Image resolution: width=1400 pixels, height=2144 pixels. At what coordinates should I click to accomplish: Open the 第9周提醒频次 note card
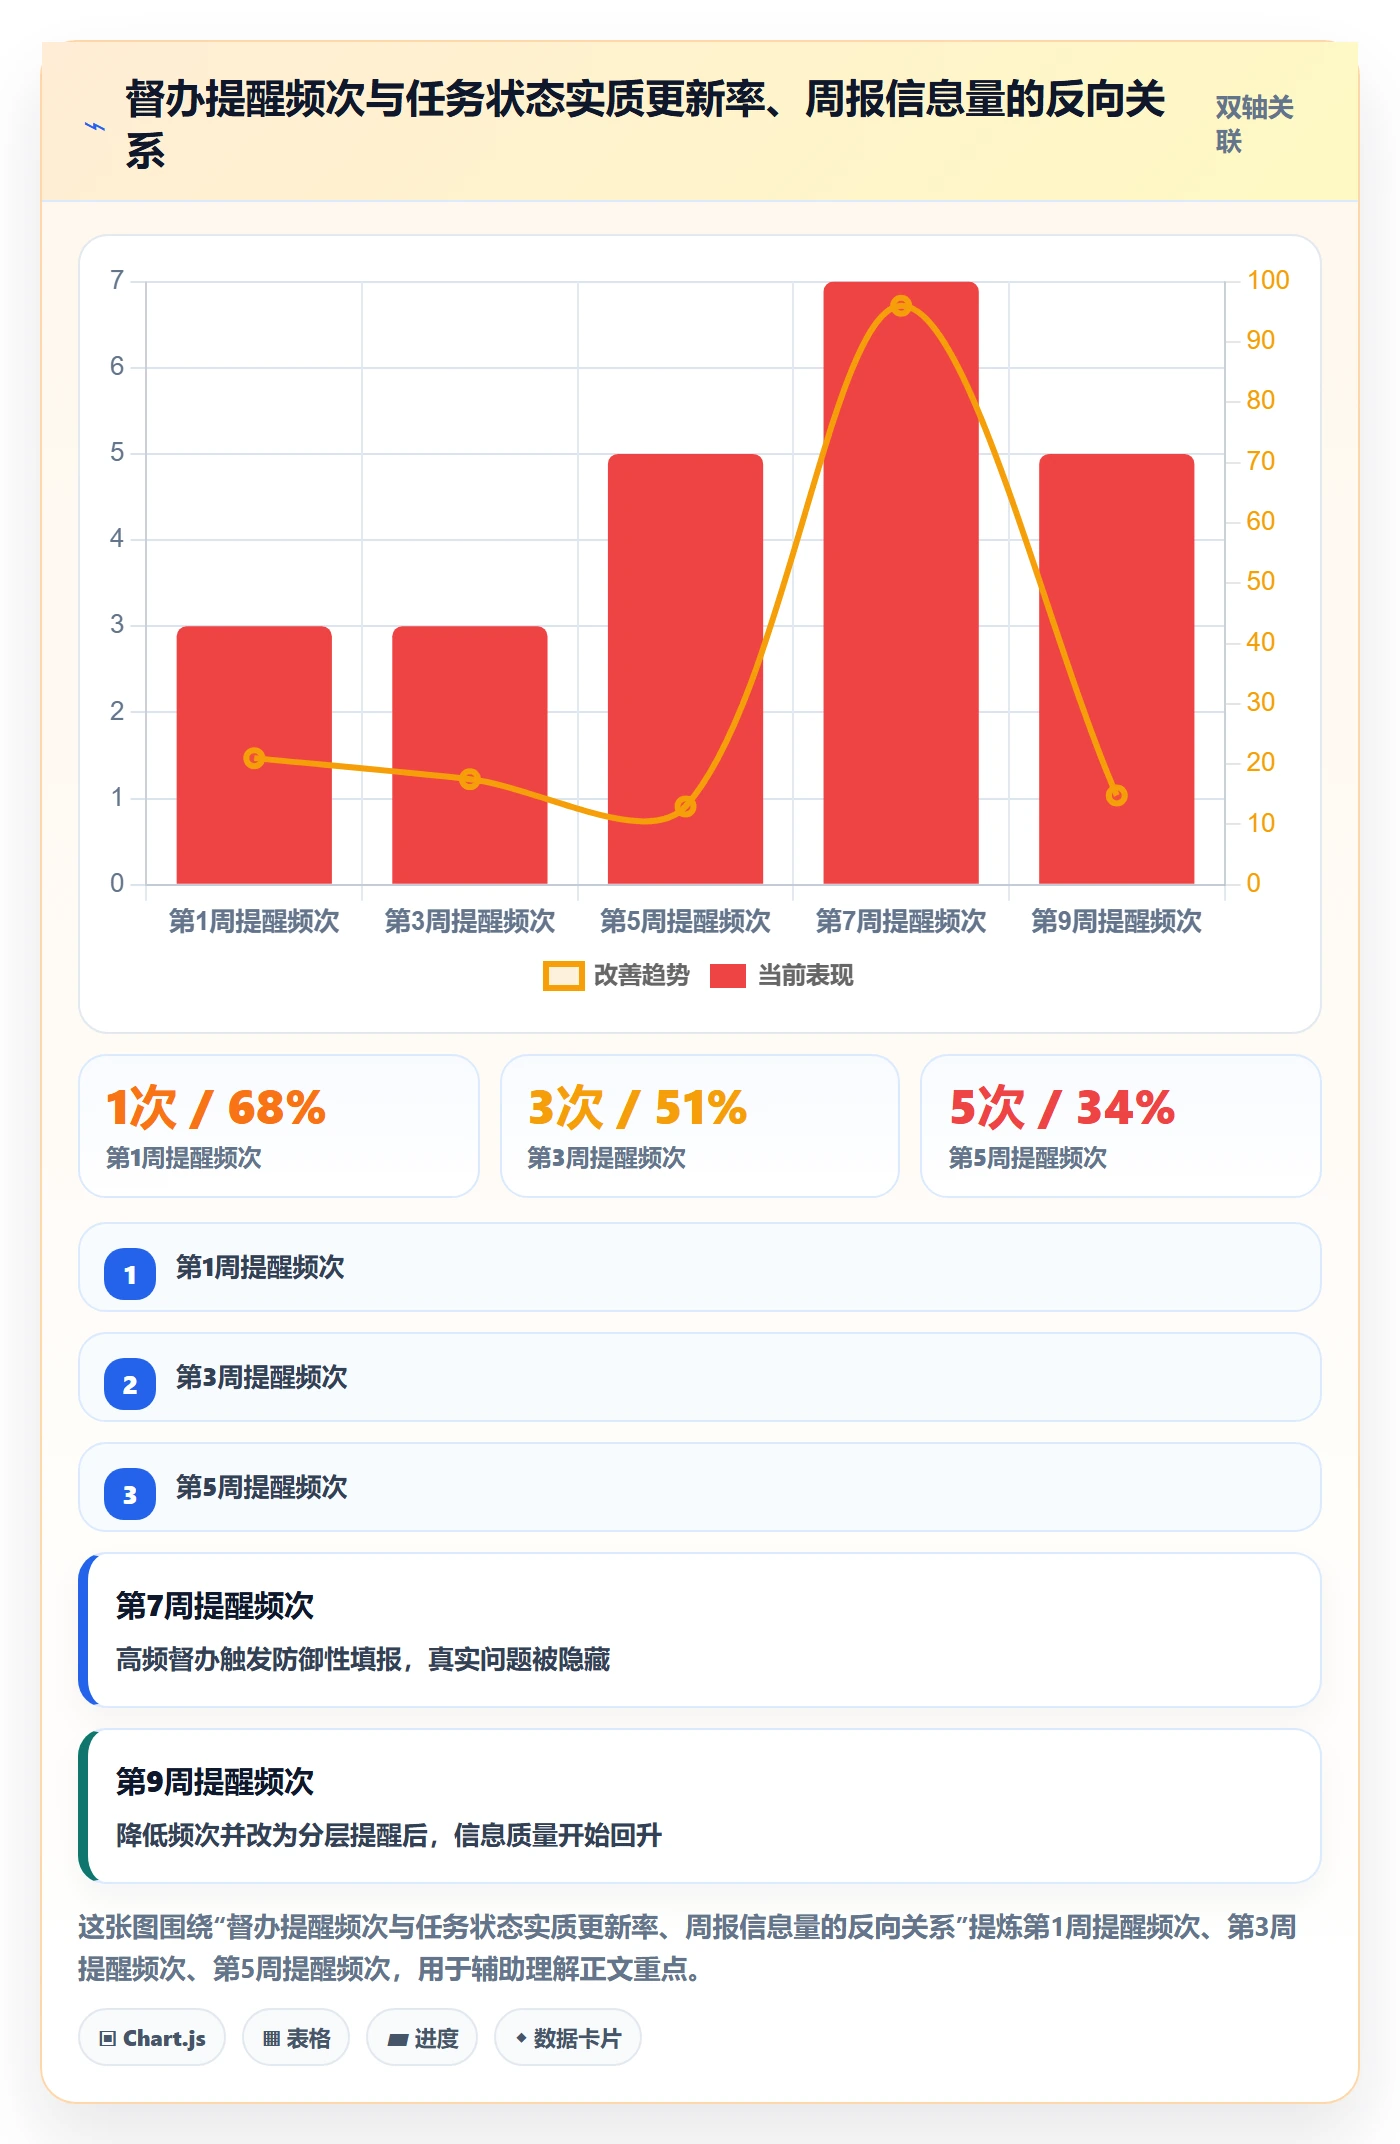[x=700, y=1806]
